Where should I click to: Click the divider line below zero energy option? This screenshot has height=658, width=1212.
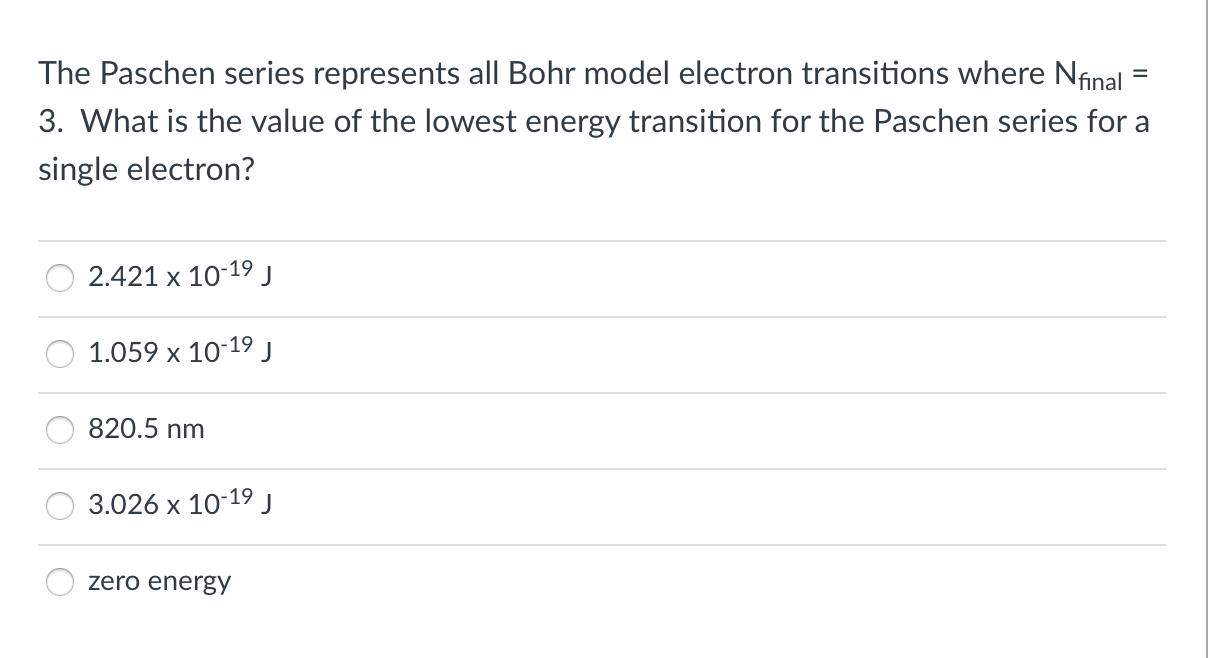click(x=600, y=617)
